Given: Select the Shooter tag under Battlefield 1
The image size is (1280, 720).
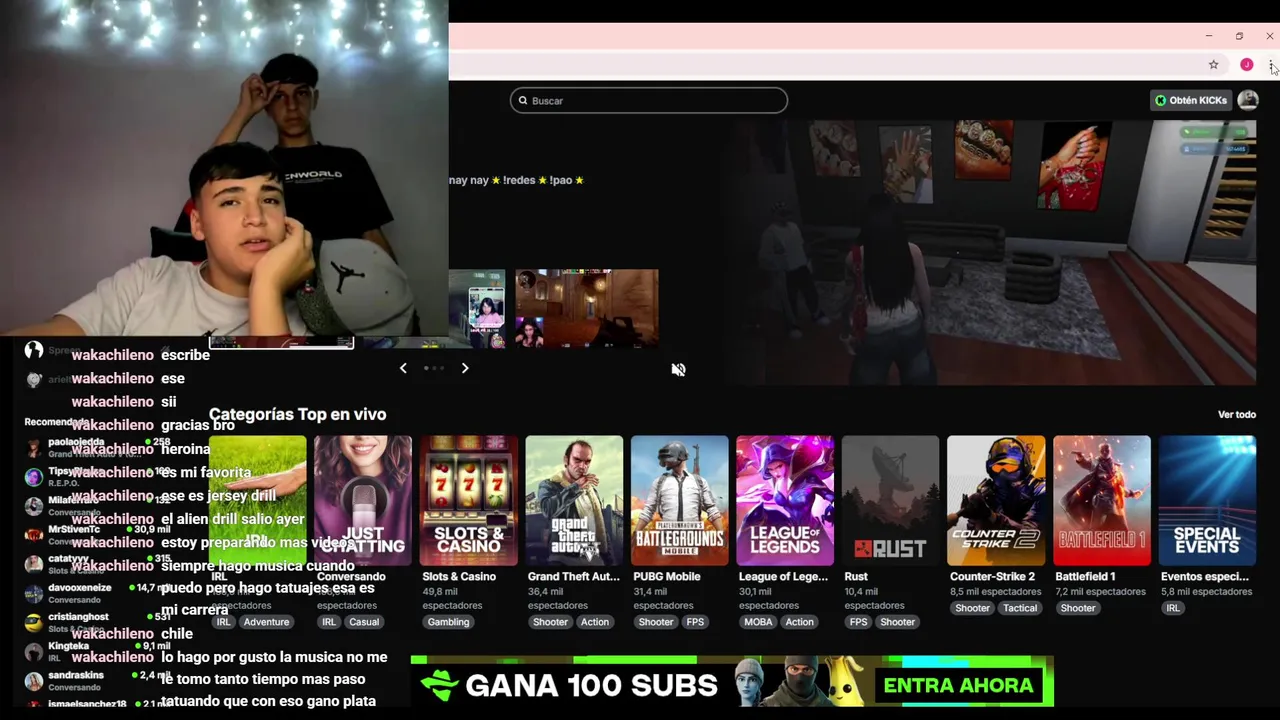Looking at the screenshot, I should click(x=1078, y=608).
